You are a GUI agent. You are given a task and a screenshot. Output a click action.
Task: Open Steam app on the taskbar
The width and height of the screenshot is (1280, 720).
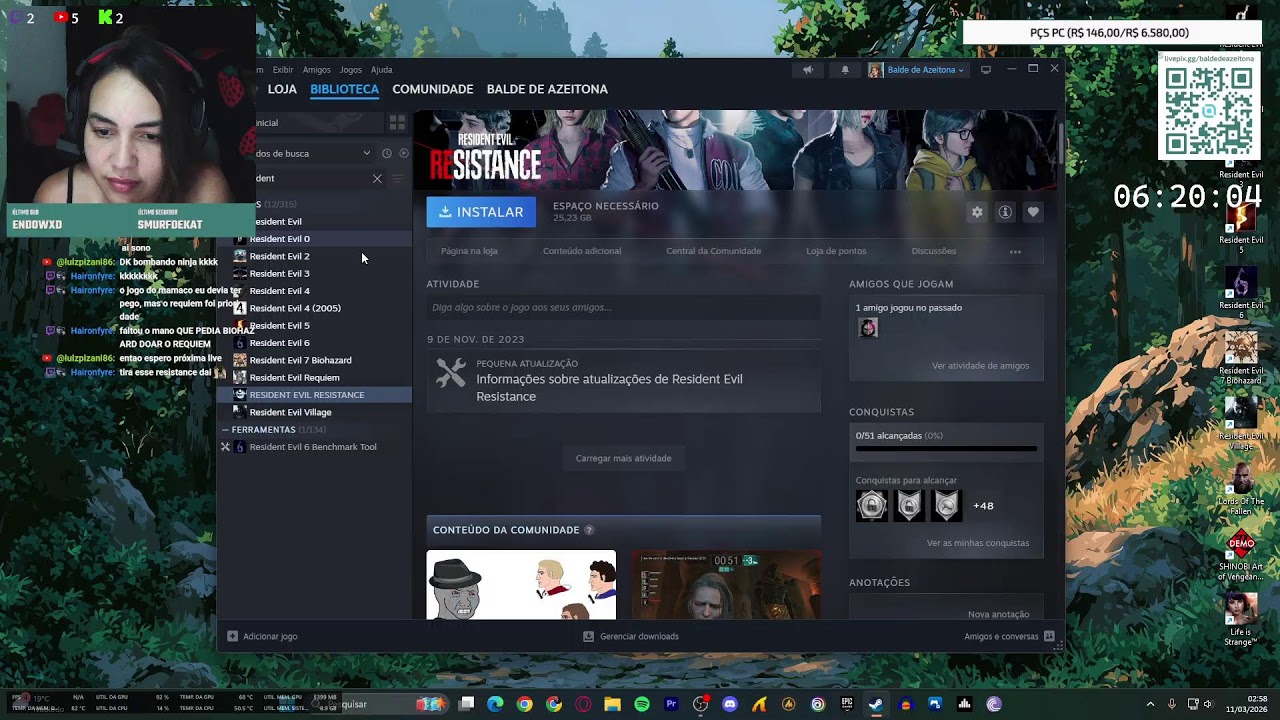pyautogui.click(x=876, y=704)
